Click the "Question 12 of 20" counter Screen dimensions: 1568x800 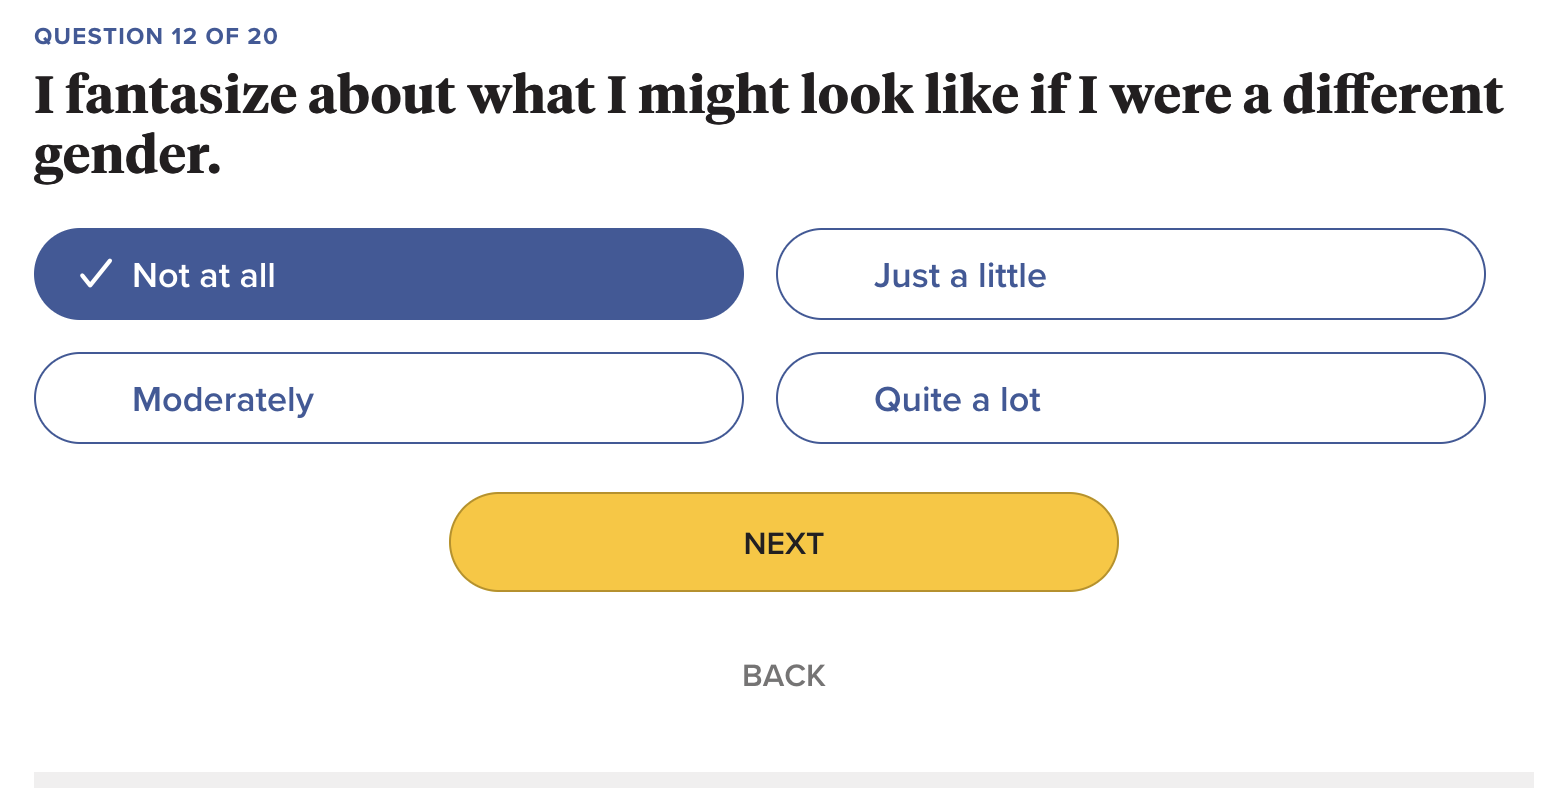point(156,37)
